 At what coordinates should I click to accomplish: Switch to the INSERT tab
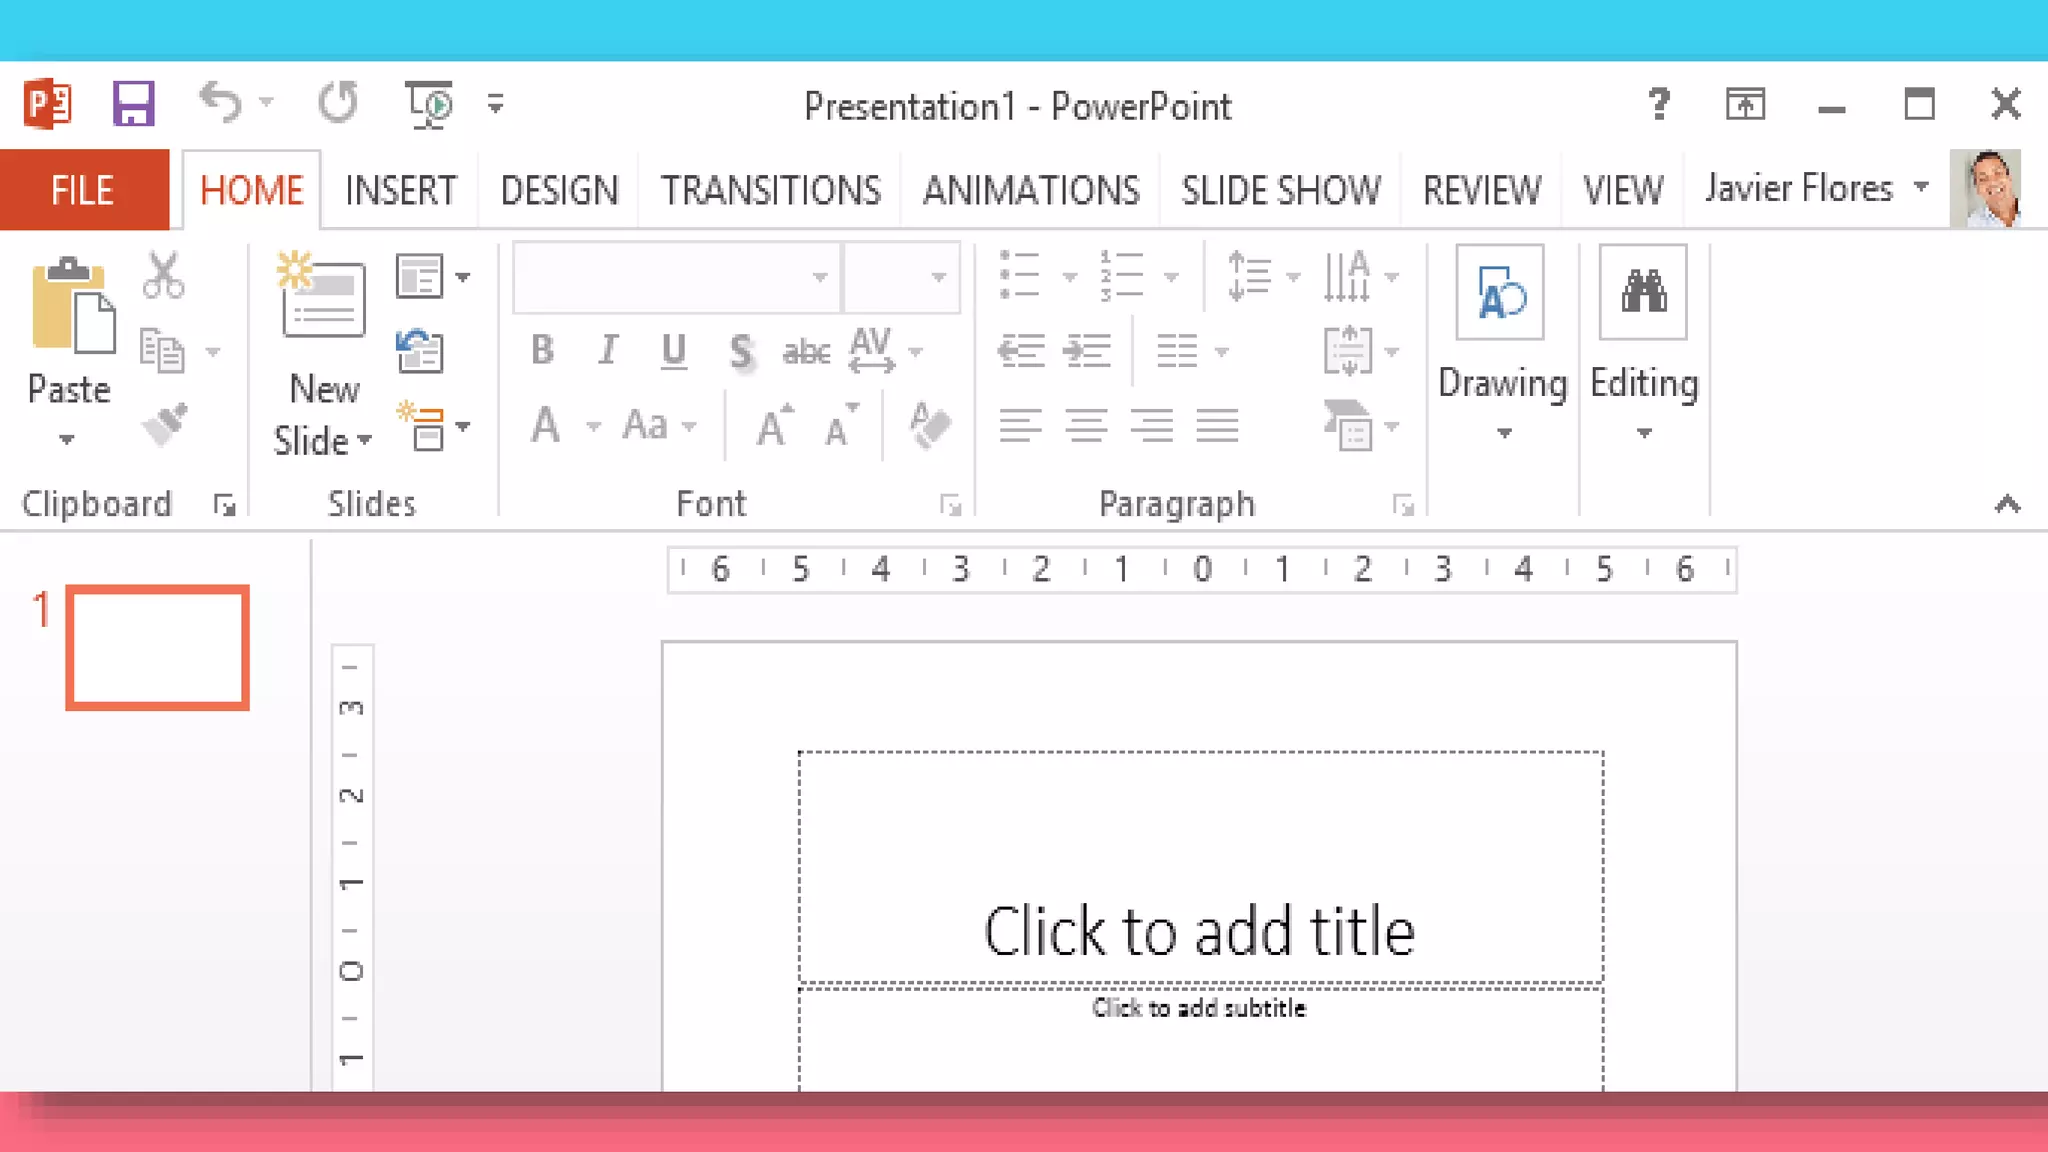tap(400, 190)
